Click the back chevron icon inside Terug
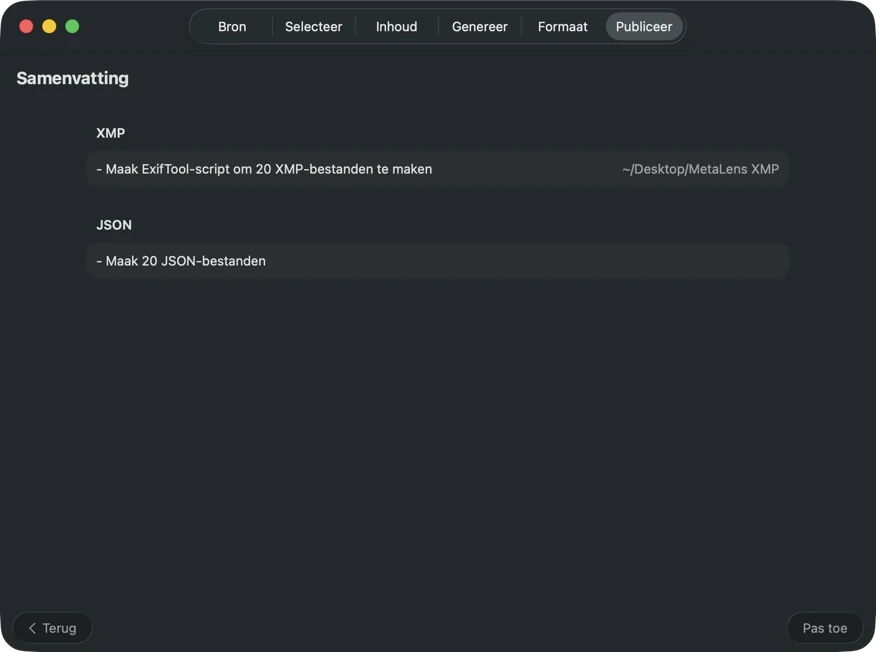The image size is (876, 652). [33, 627]
